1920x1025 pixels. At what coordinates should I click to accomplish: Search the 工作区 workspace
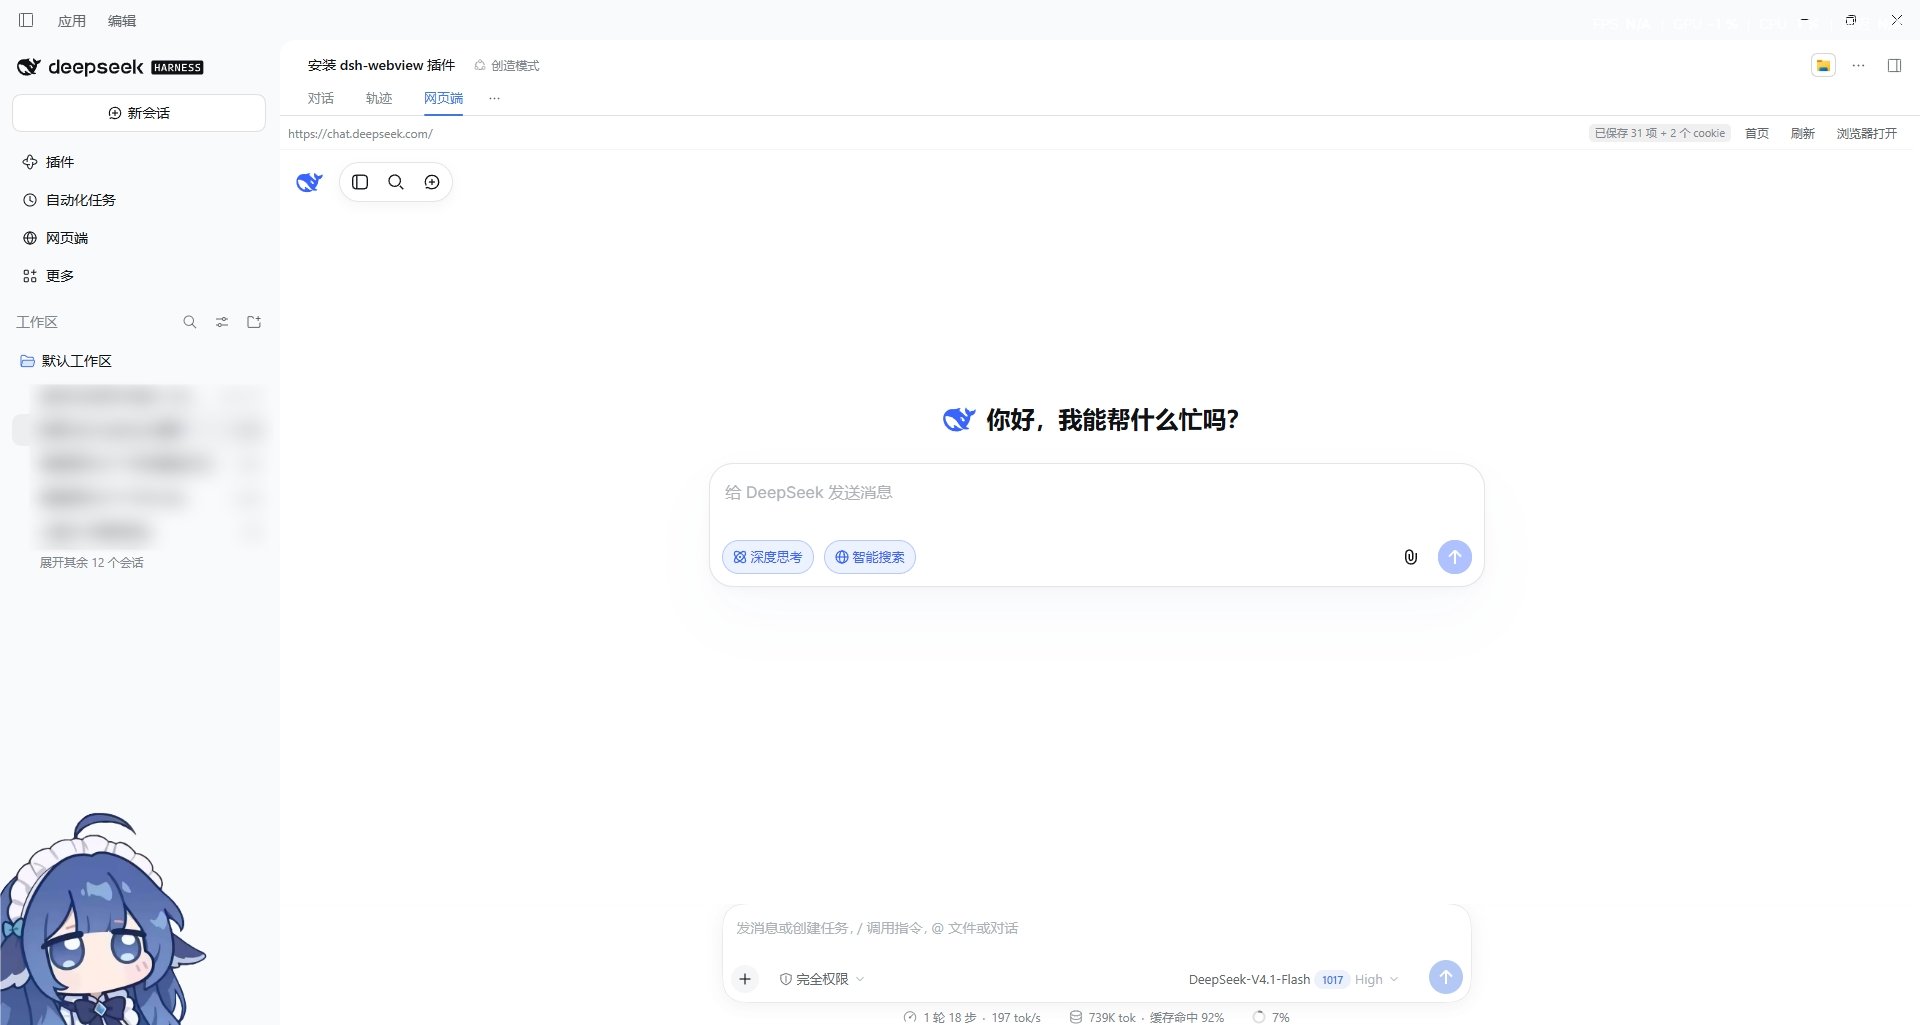(190, 322)
